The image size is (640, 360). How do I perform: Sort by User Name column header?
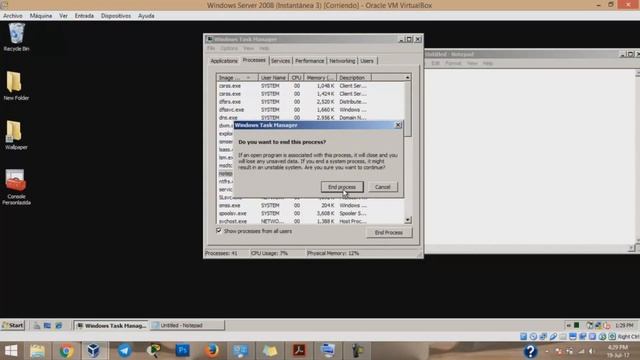(273, 78)
